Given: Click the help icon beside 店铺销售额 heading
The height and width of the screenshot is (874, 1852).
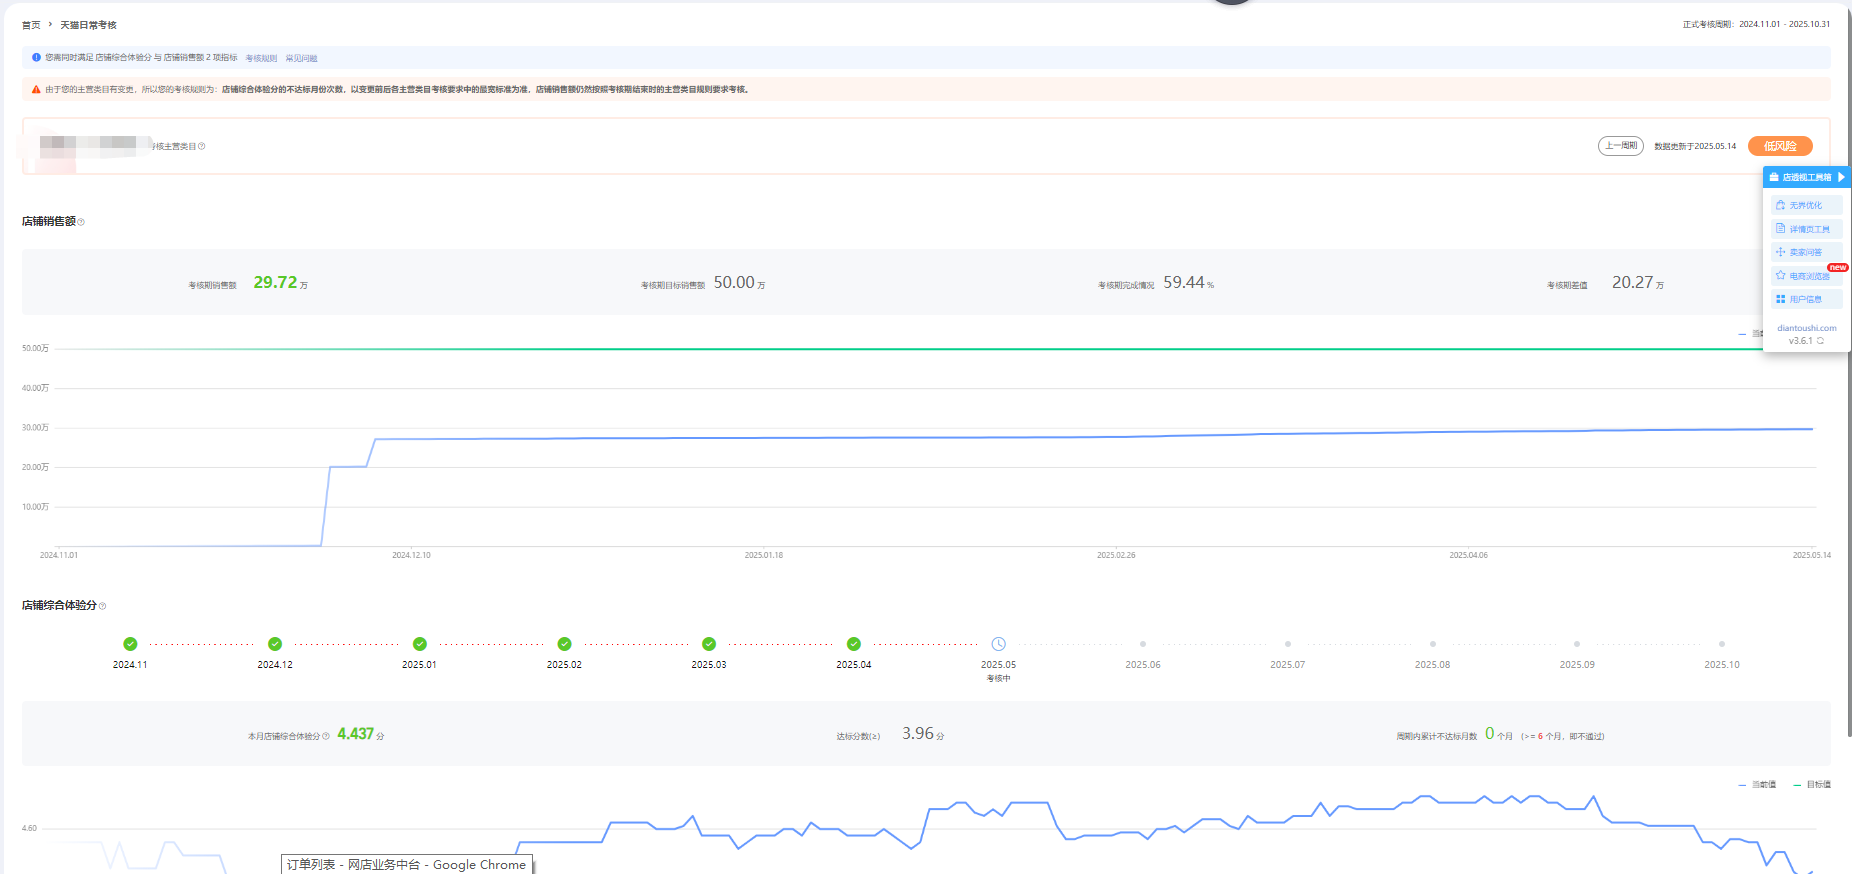Looking at the screenshot, I should (81, 222).
